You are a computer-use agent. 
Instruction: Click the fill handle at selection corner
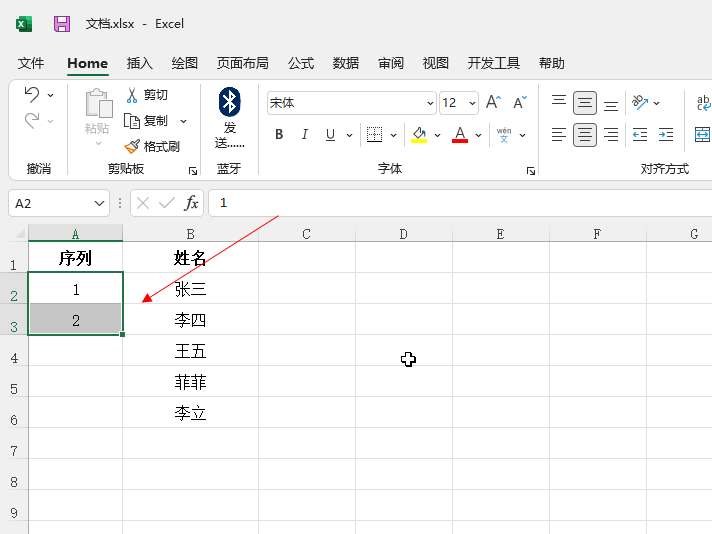point(123,335)
